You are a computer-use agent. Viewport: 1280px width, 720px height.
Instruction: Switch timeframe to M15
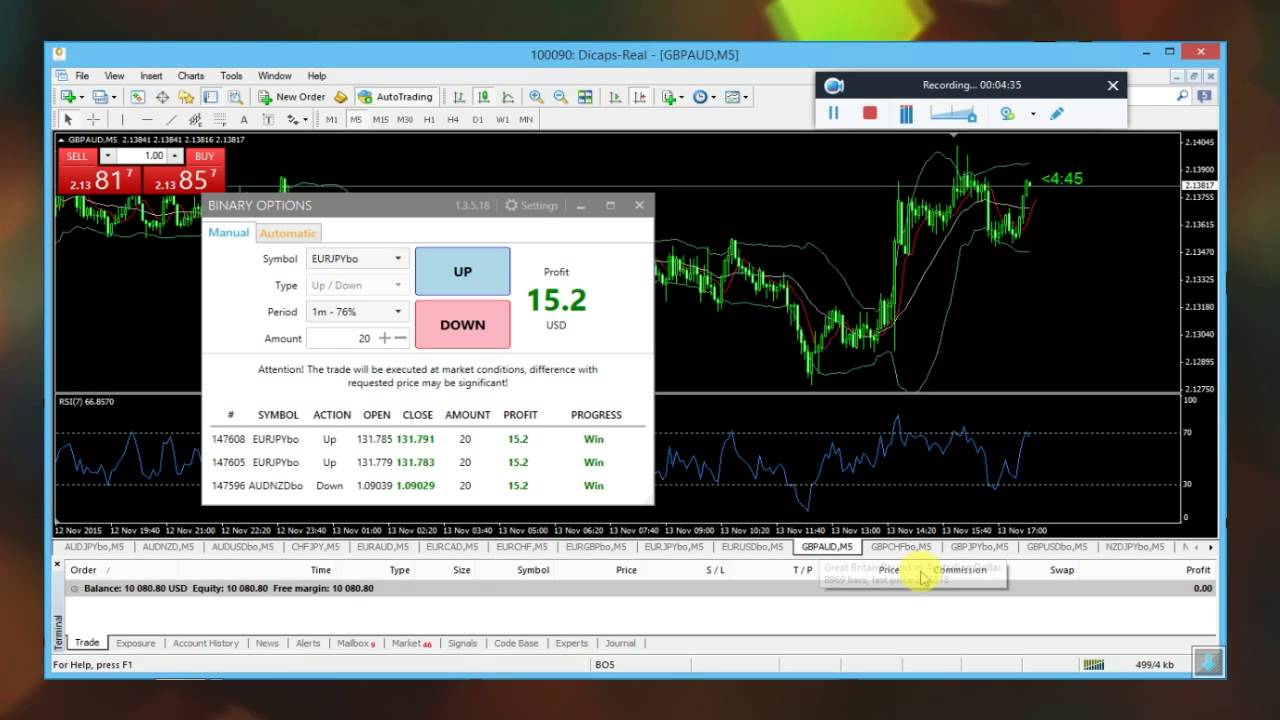(x=380, y=119)
